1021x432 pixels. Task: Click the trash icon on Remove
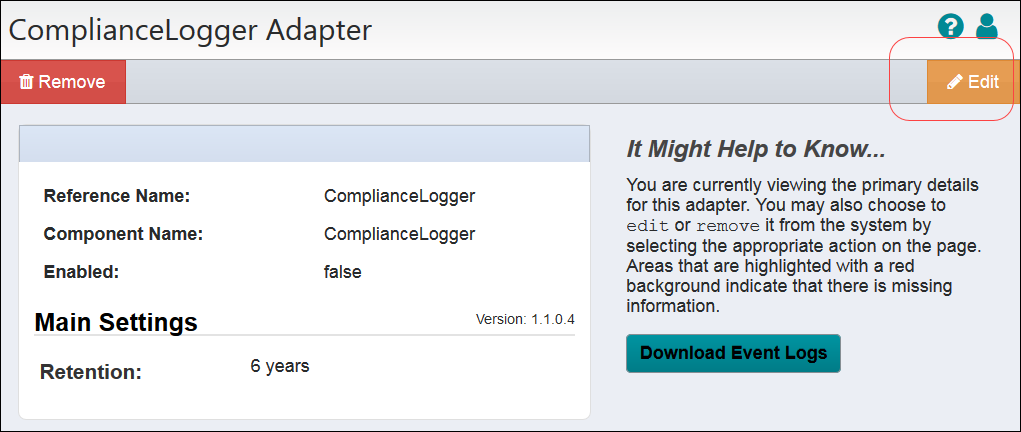26,82
